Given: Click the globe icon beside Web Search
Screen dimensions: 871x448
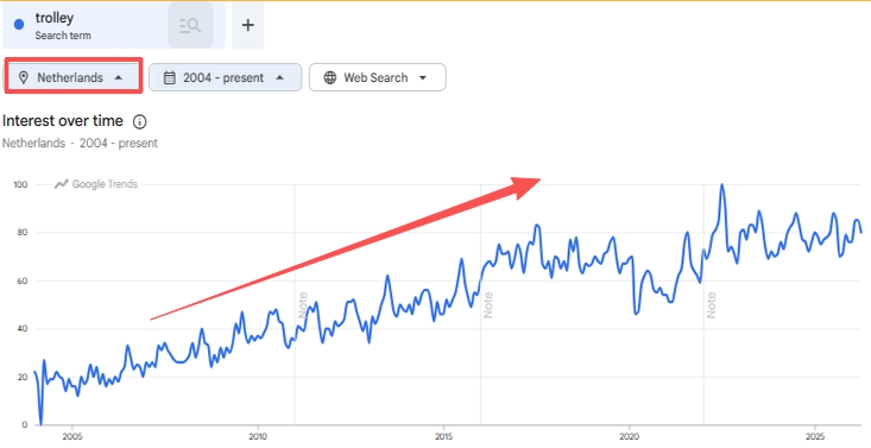Looking at the screenshot, I should click(330, 78).
